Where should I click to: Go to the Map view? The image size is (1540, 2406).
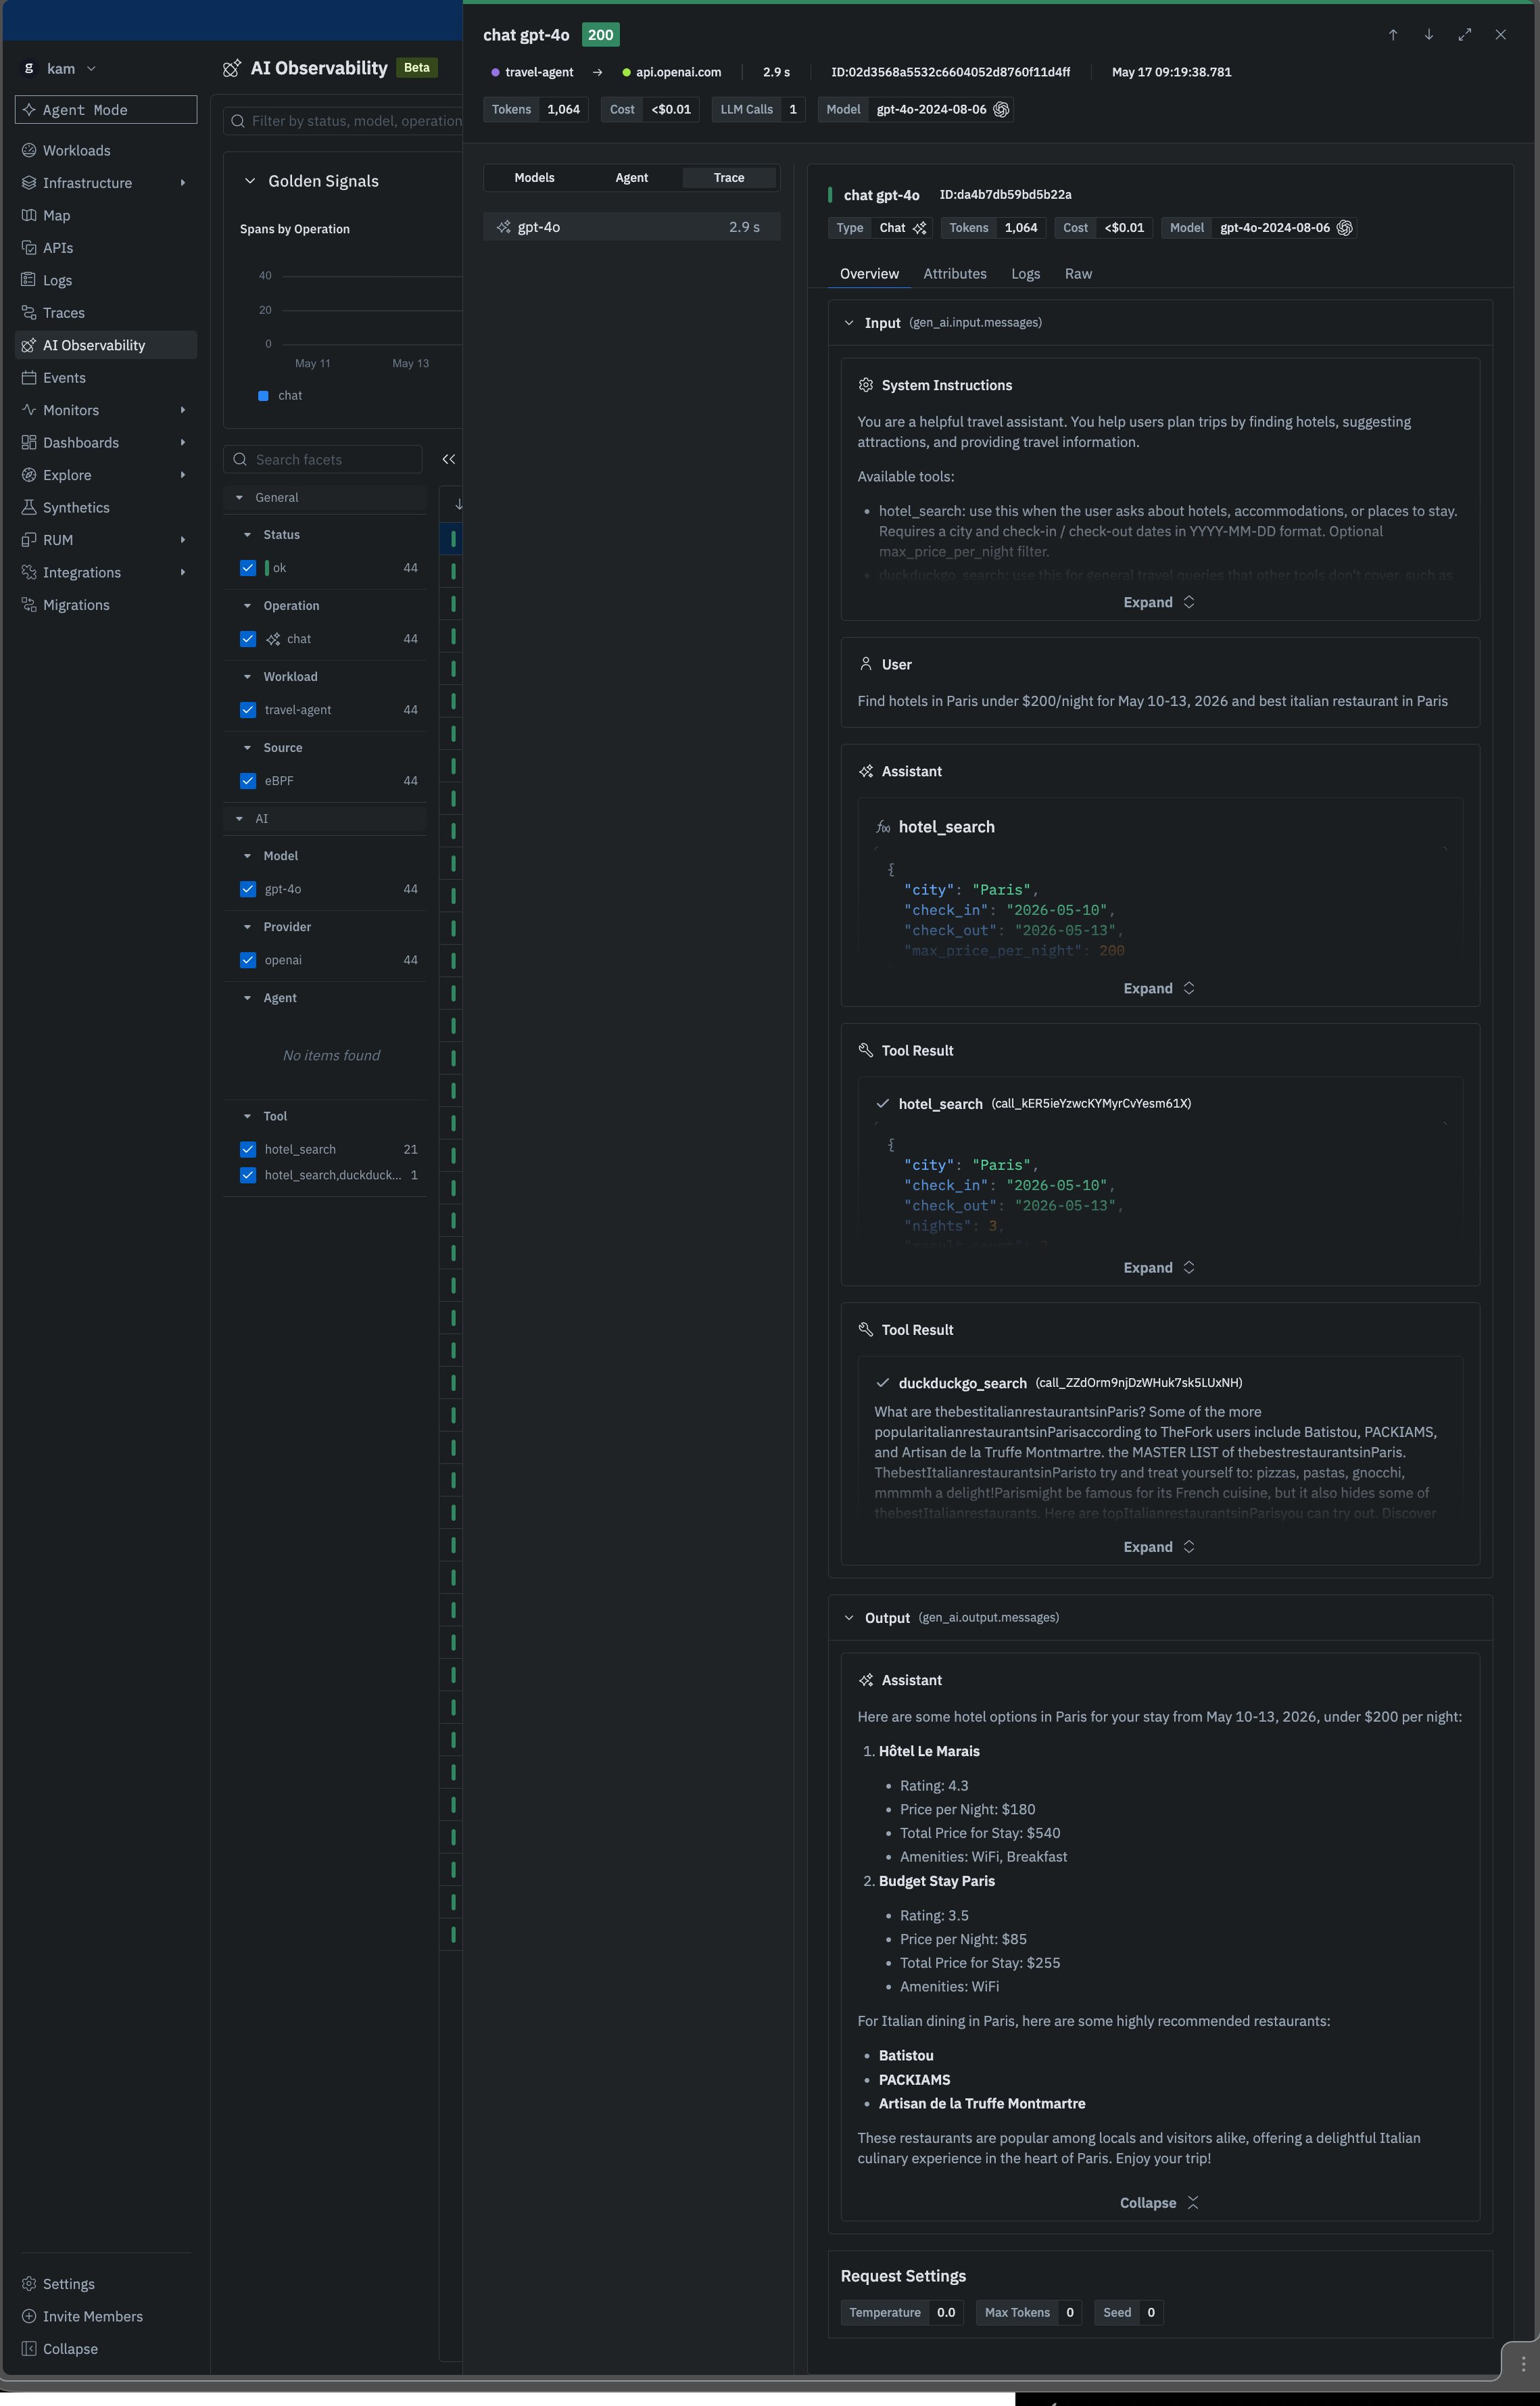56,215
